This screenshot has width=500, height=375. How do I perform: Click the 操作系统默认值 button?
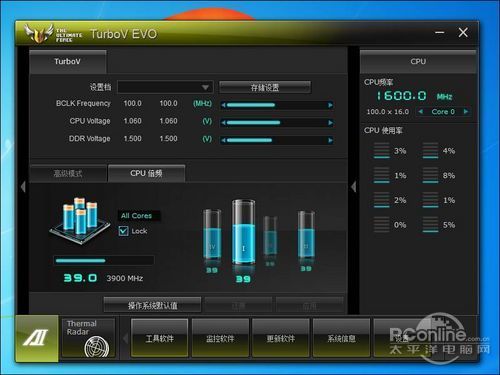152,305
